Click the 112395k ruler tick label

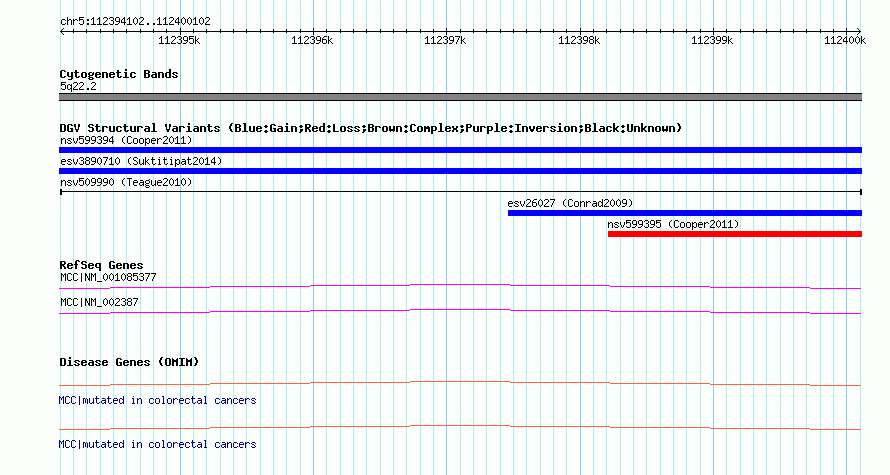(179, 40)
